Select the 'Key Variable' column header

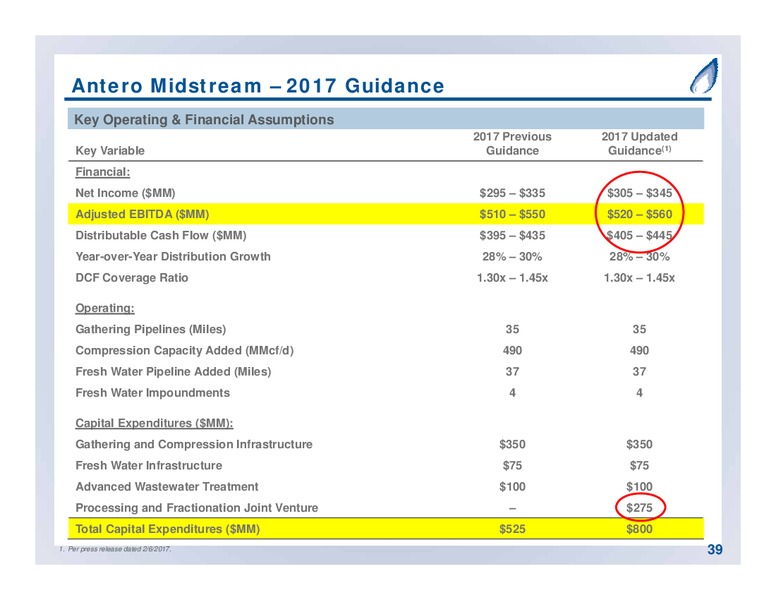click(110, 150)
